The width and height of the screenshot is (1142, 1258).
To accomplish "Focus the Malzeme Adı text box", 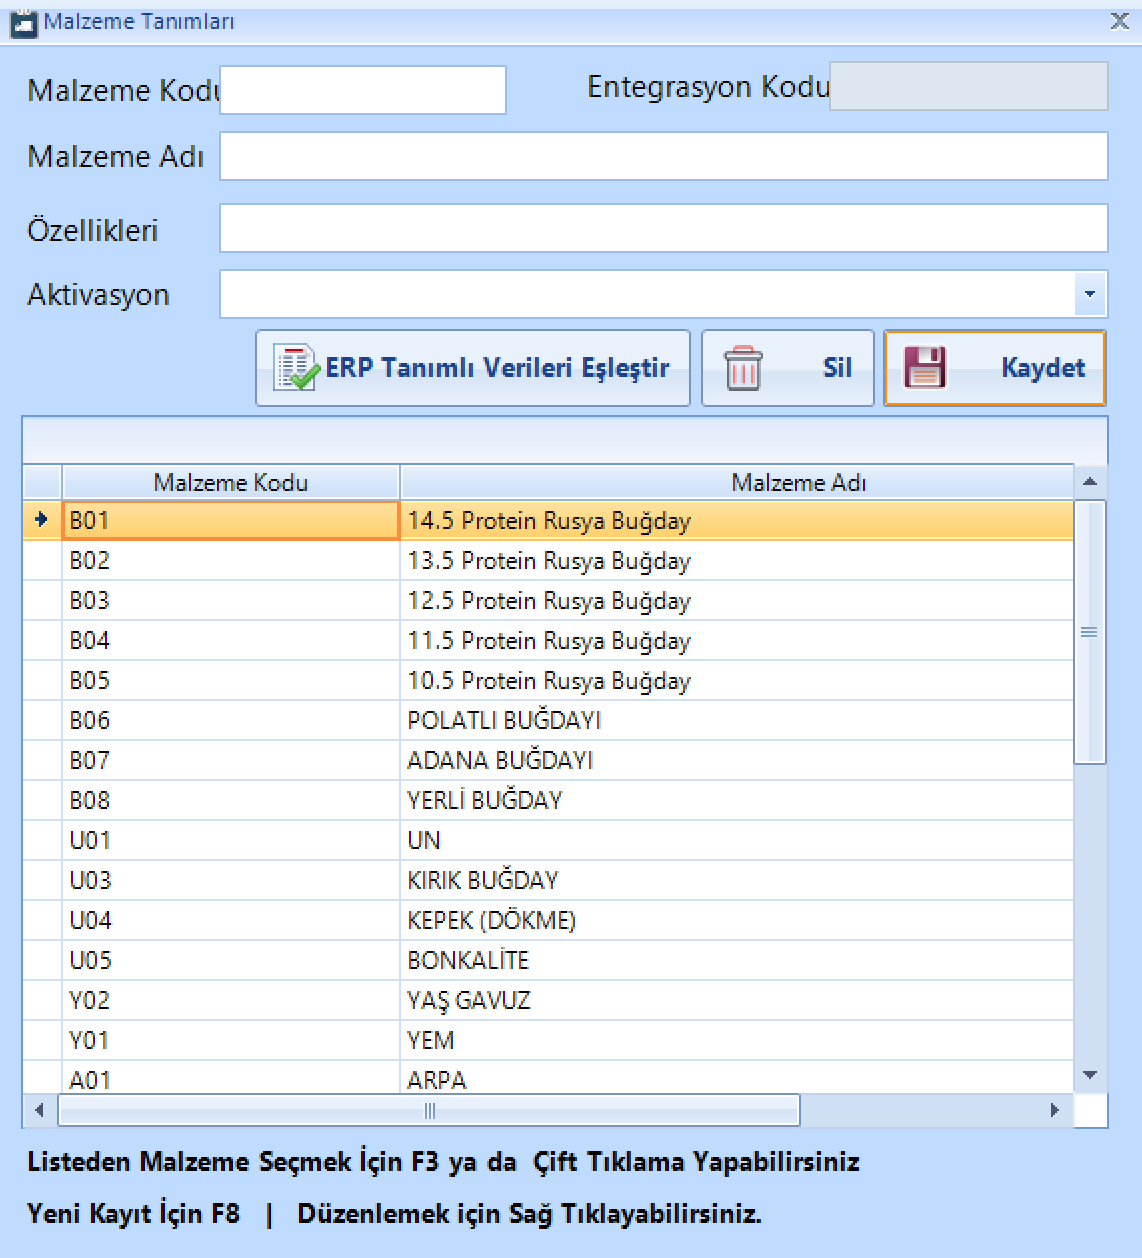I will point(663,157).
